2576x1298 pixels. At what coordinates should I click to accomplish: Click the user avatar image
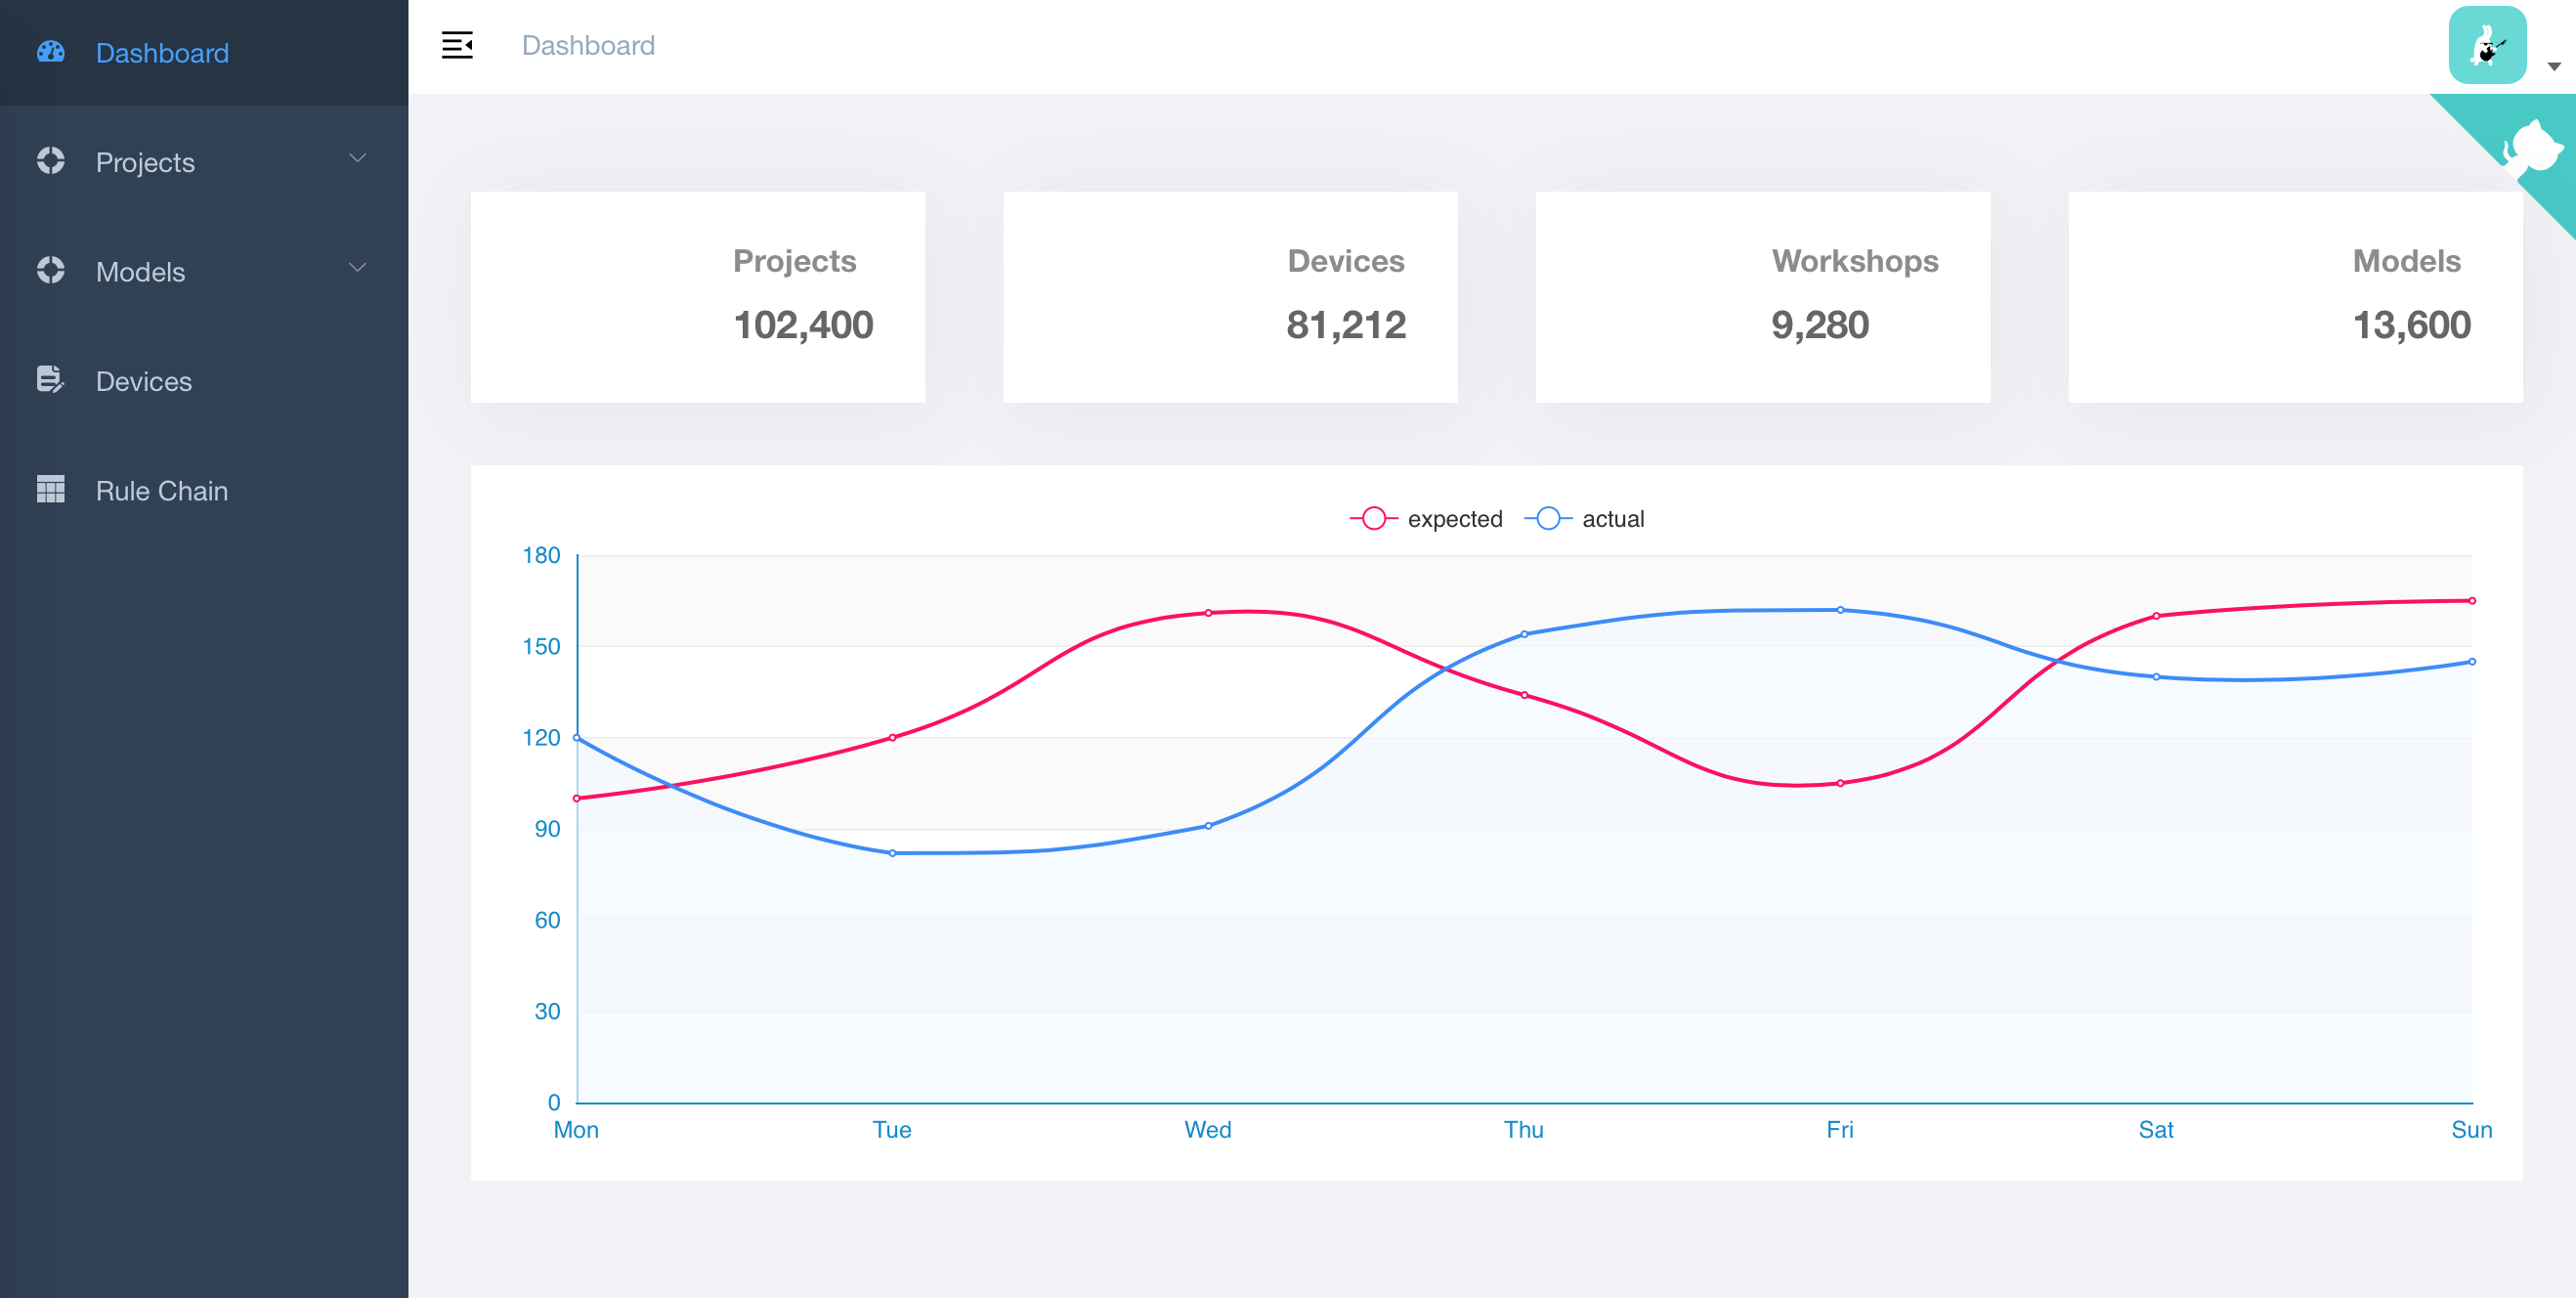click(2487, 45)
